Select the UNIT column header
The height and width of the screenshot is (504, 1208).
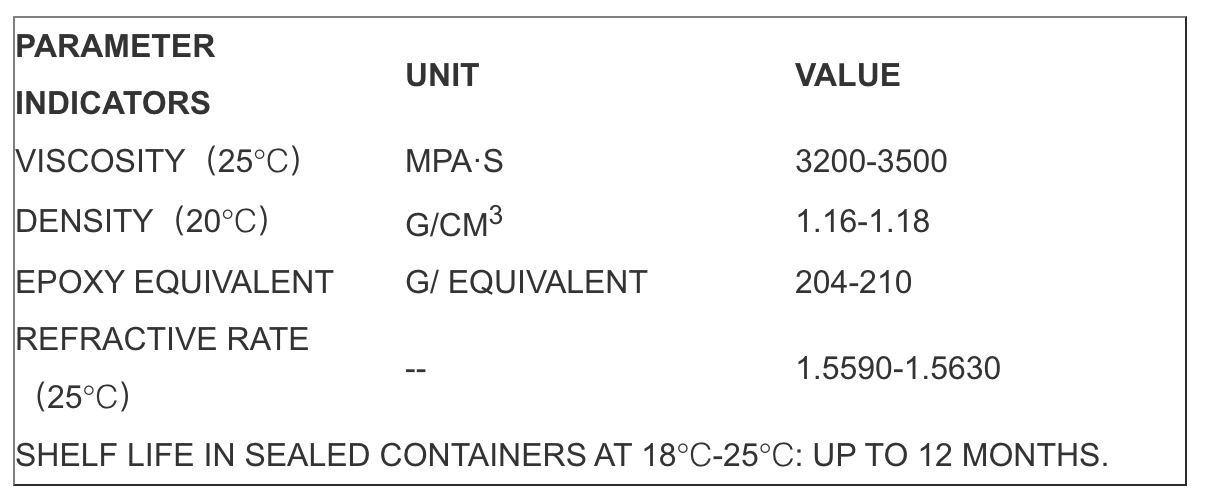click(442, 76)
